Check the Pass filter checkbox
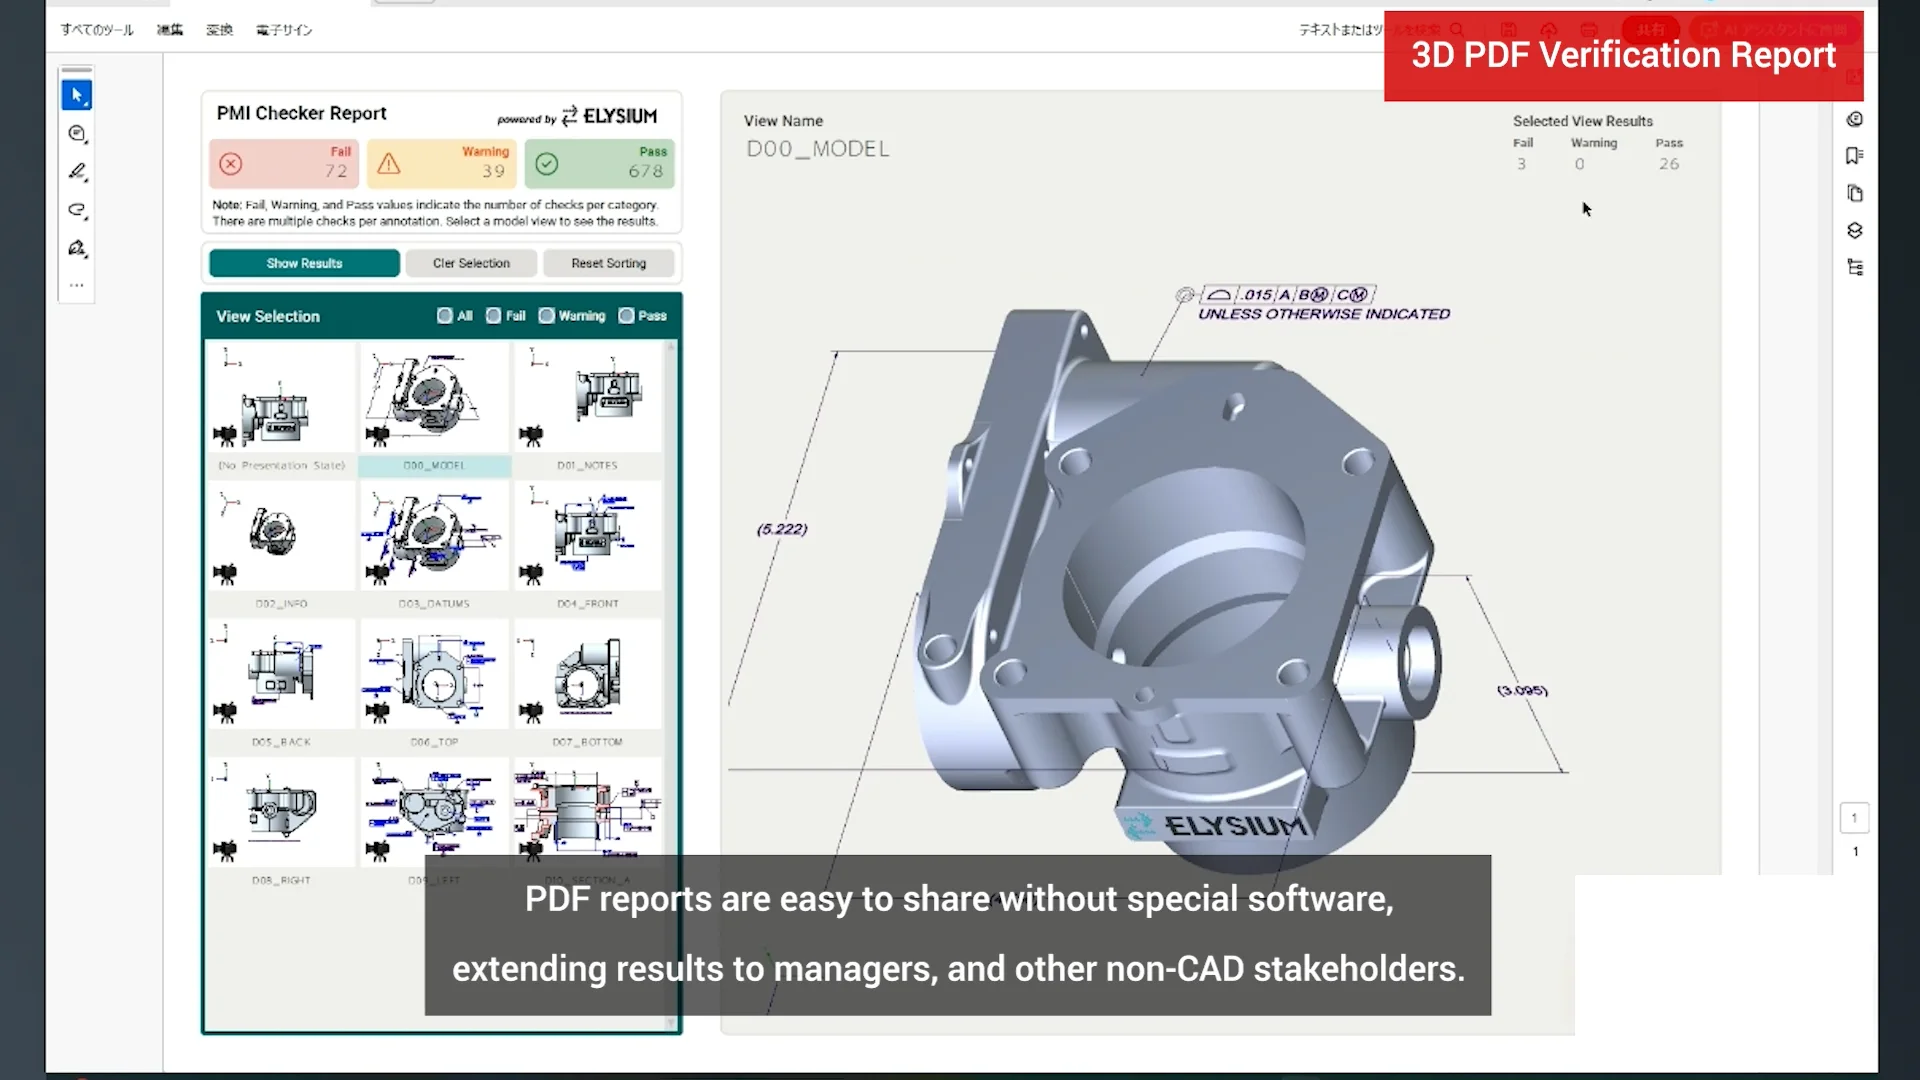Screen dimensions: 1920x1080 pos(627,316)
